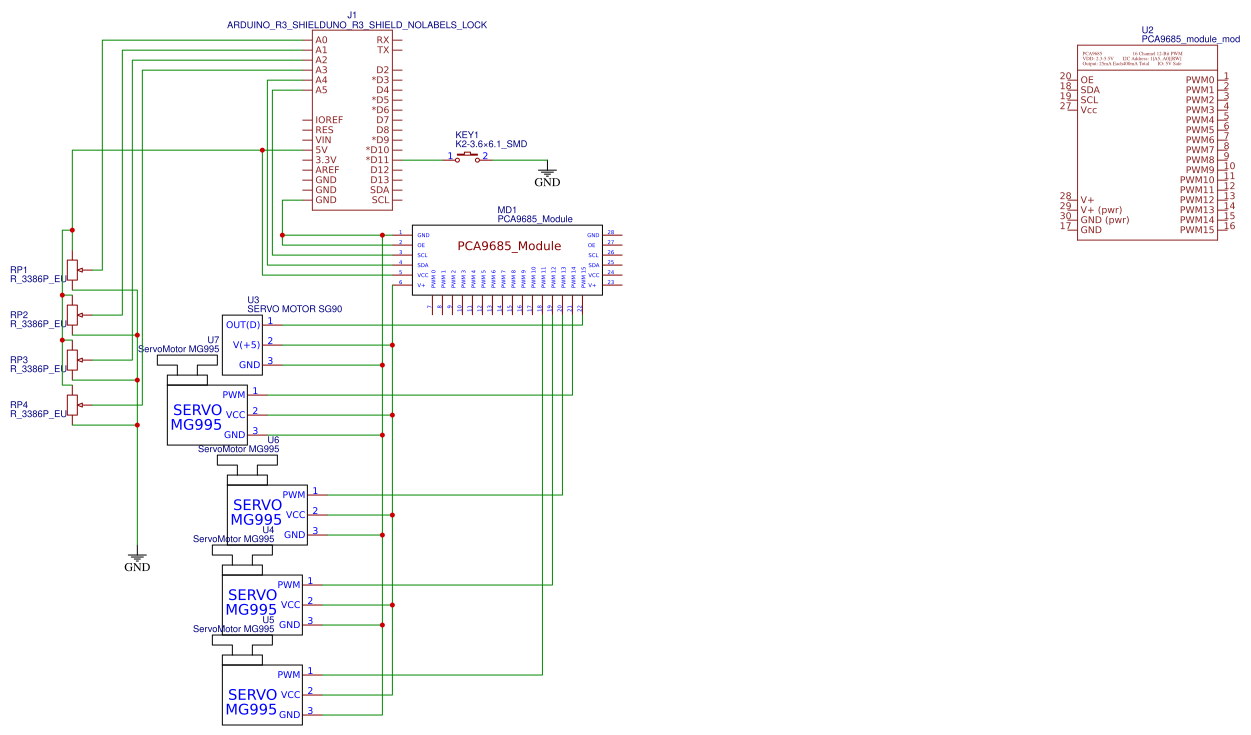This screenshot has width=1251, height=735.
Task: Click the D12 pin label on J1
Action: 380,170
